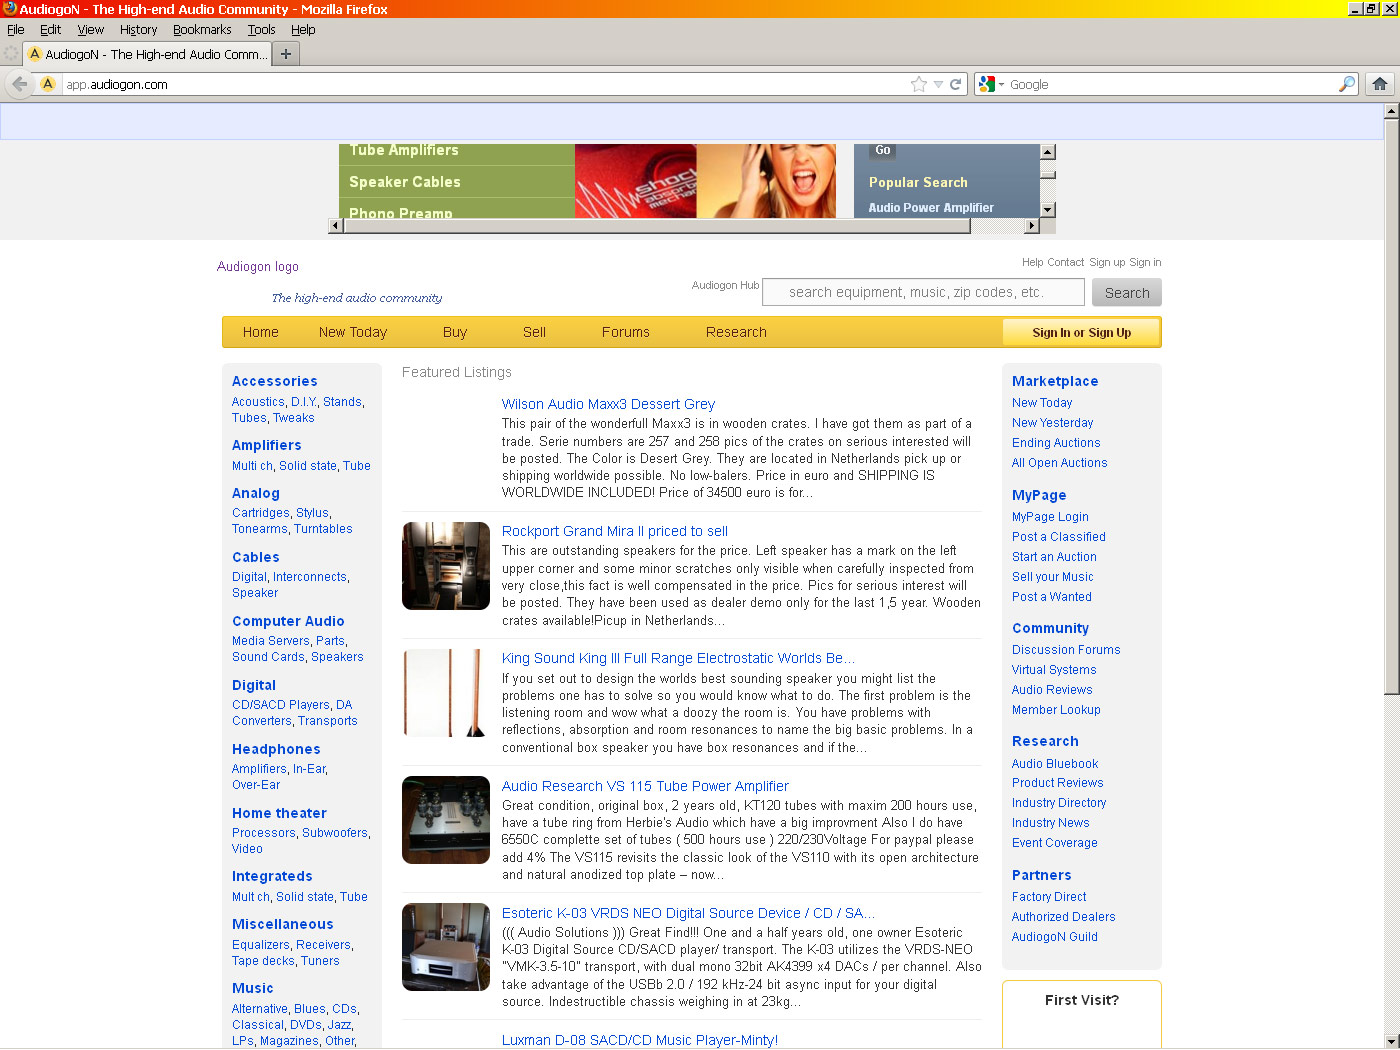Click the banner's horizontal scrollbar thumb
The height and width of the screenshot is (1050, 1400).
coord(657,226)
